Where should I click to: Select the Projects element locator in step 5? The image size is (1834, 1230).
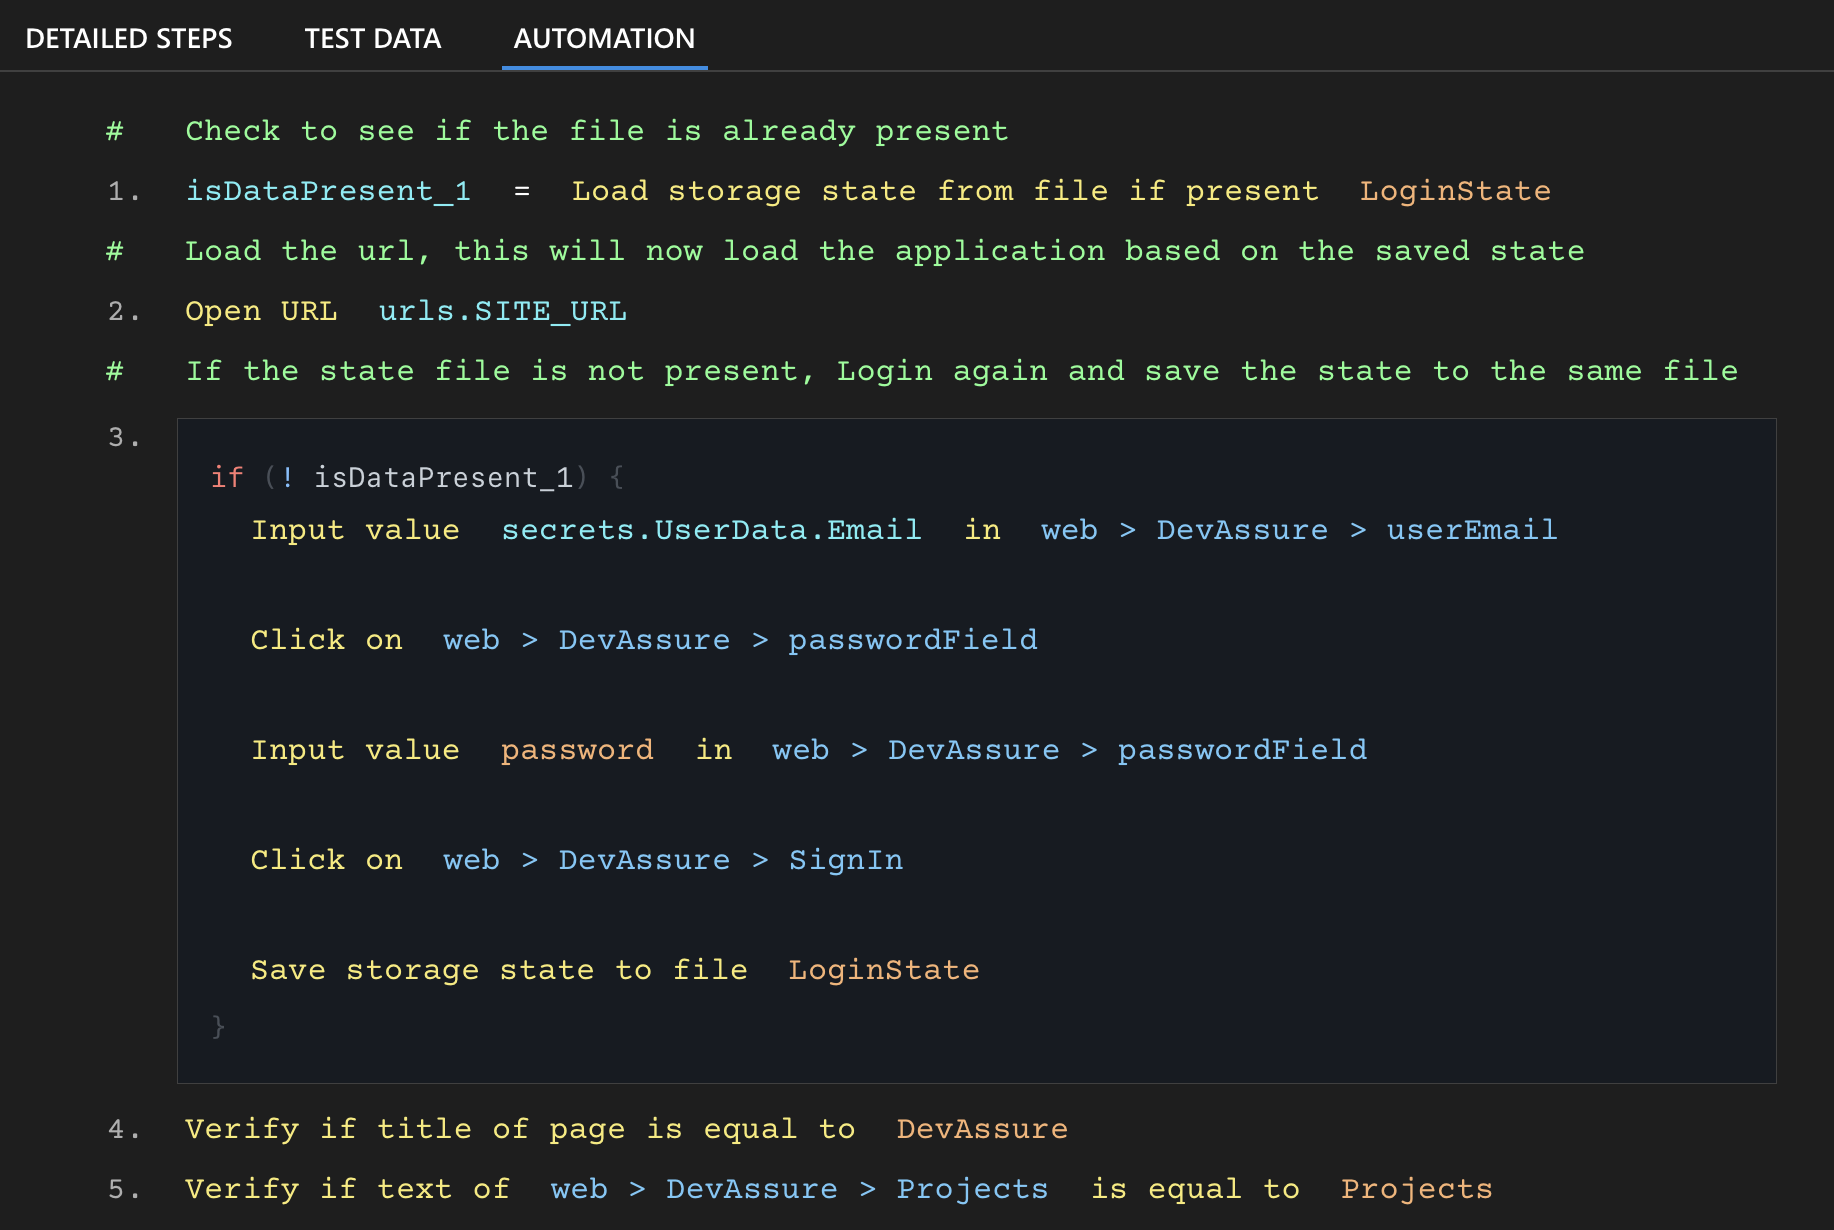971,1188
